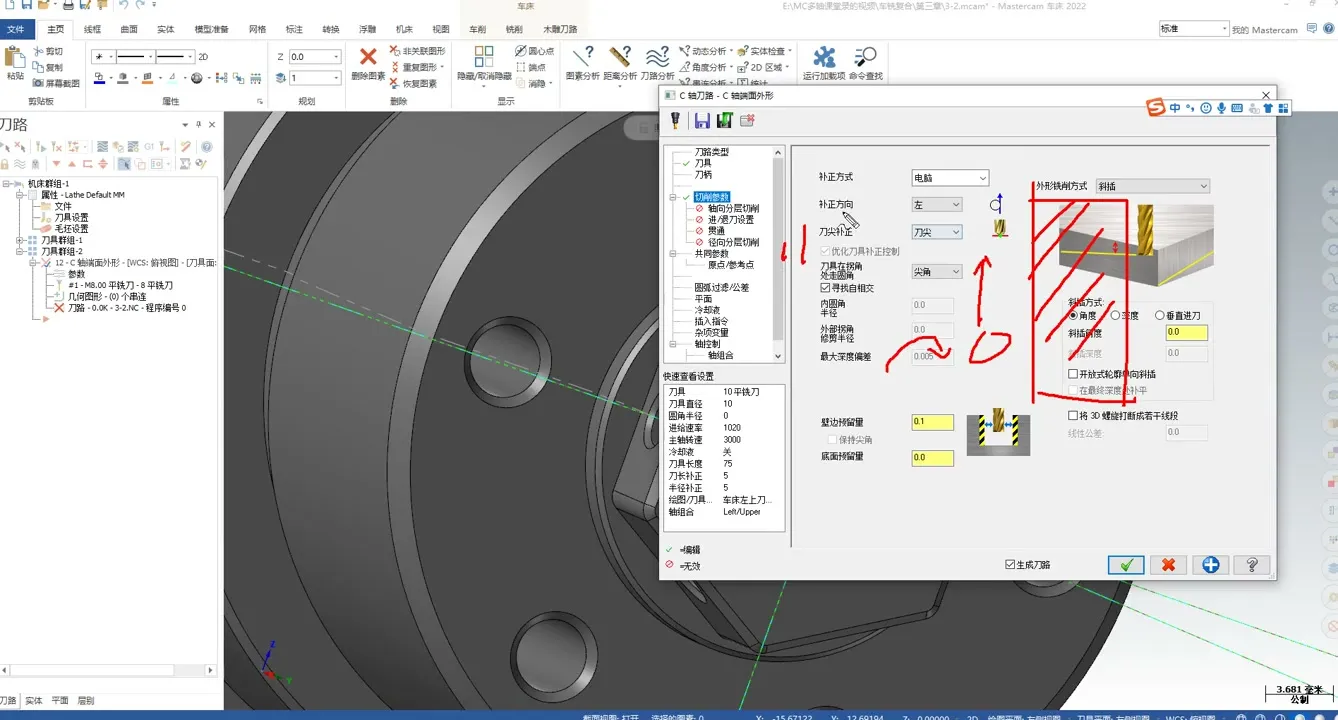The image size is (1338, 720).
Task: Click 运行加载项 add-in icon
Action: tap(824, 58)
